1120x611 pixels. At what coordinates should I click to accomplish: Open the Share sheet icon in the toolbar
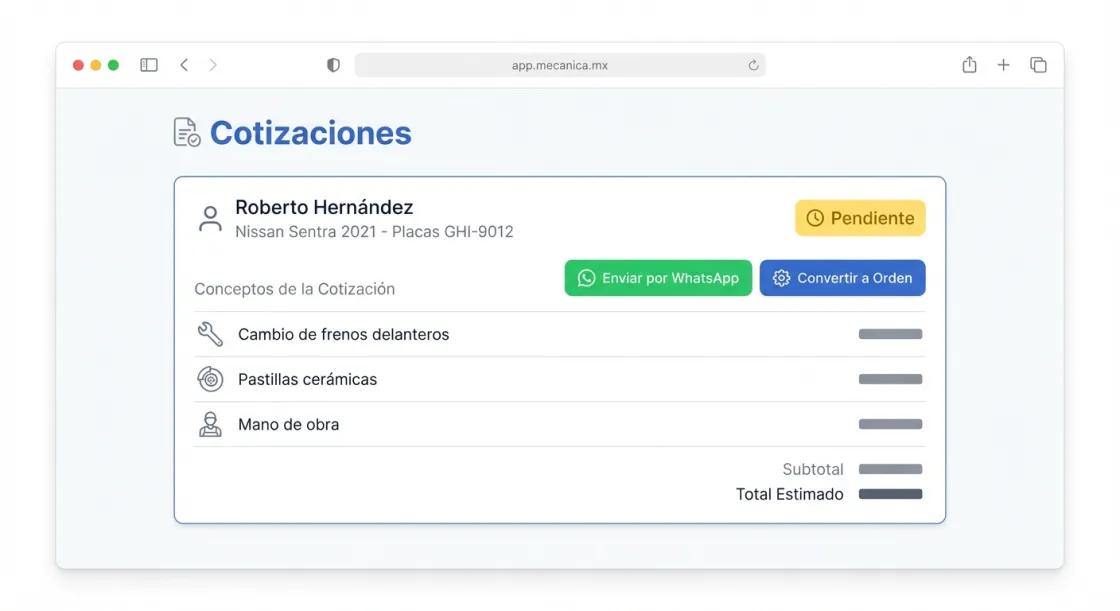[968, 64]
